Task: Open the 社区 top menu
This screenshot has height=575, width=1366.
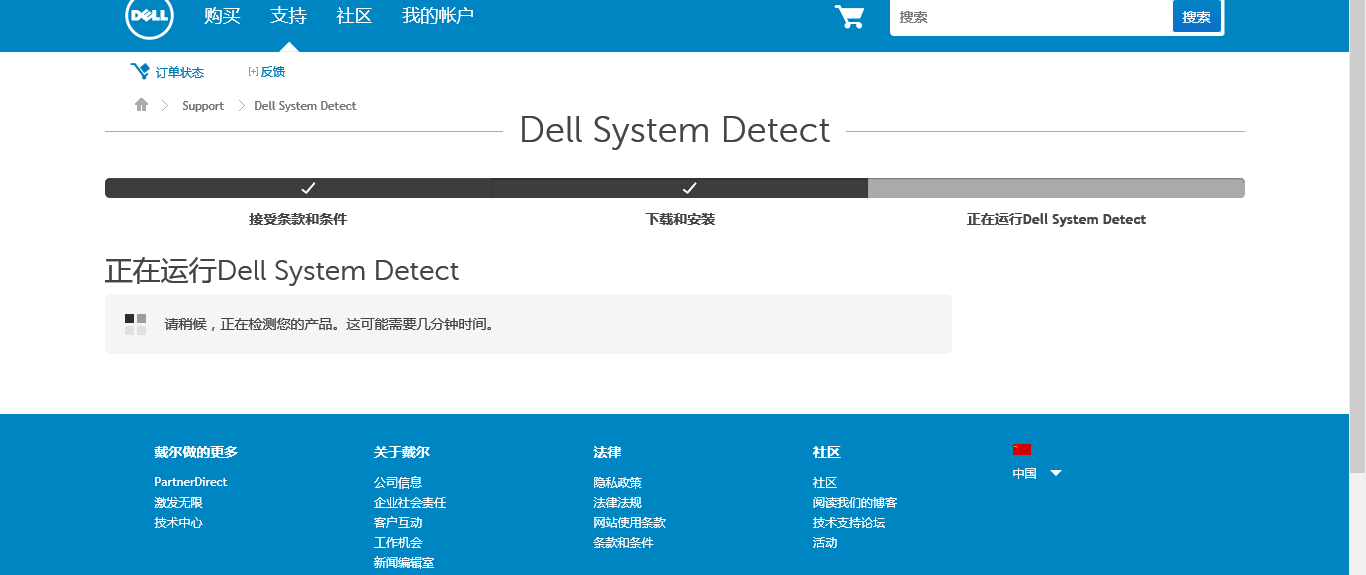Action: pos(354,16)
